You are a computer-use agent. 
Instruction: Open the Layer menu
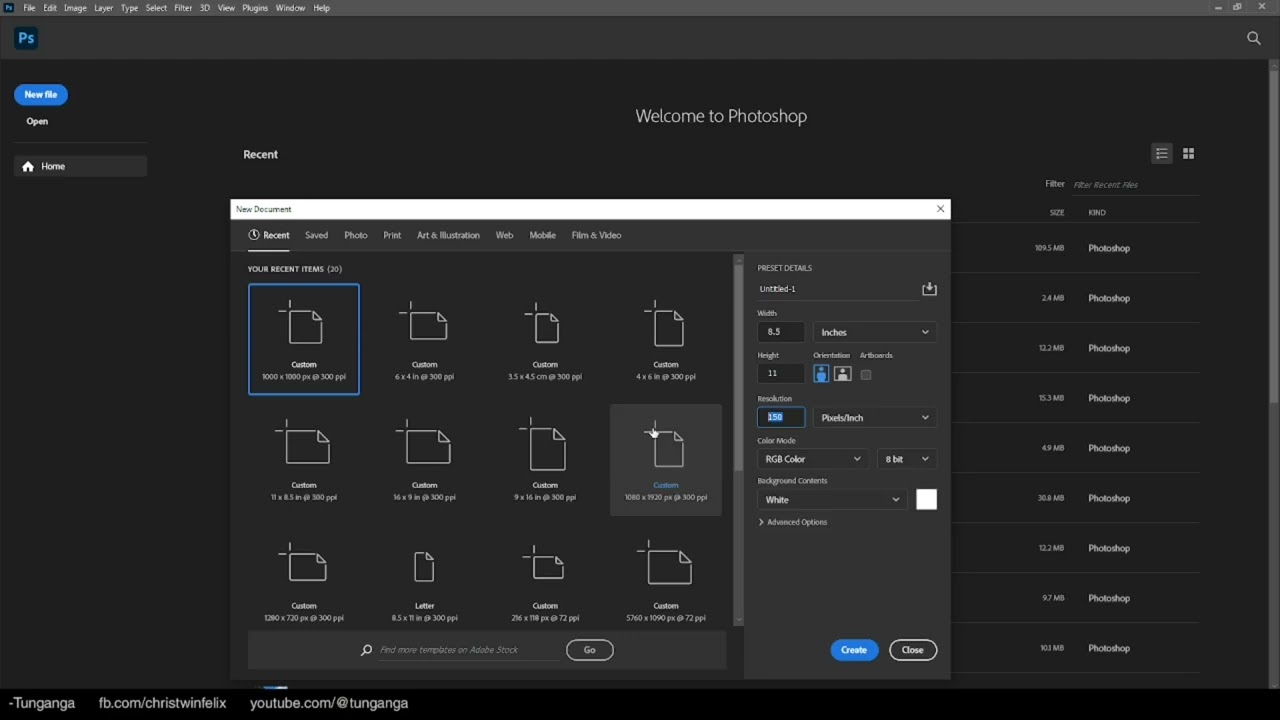[103, 8]
